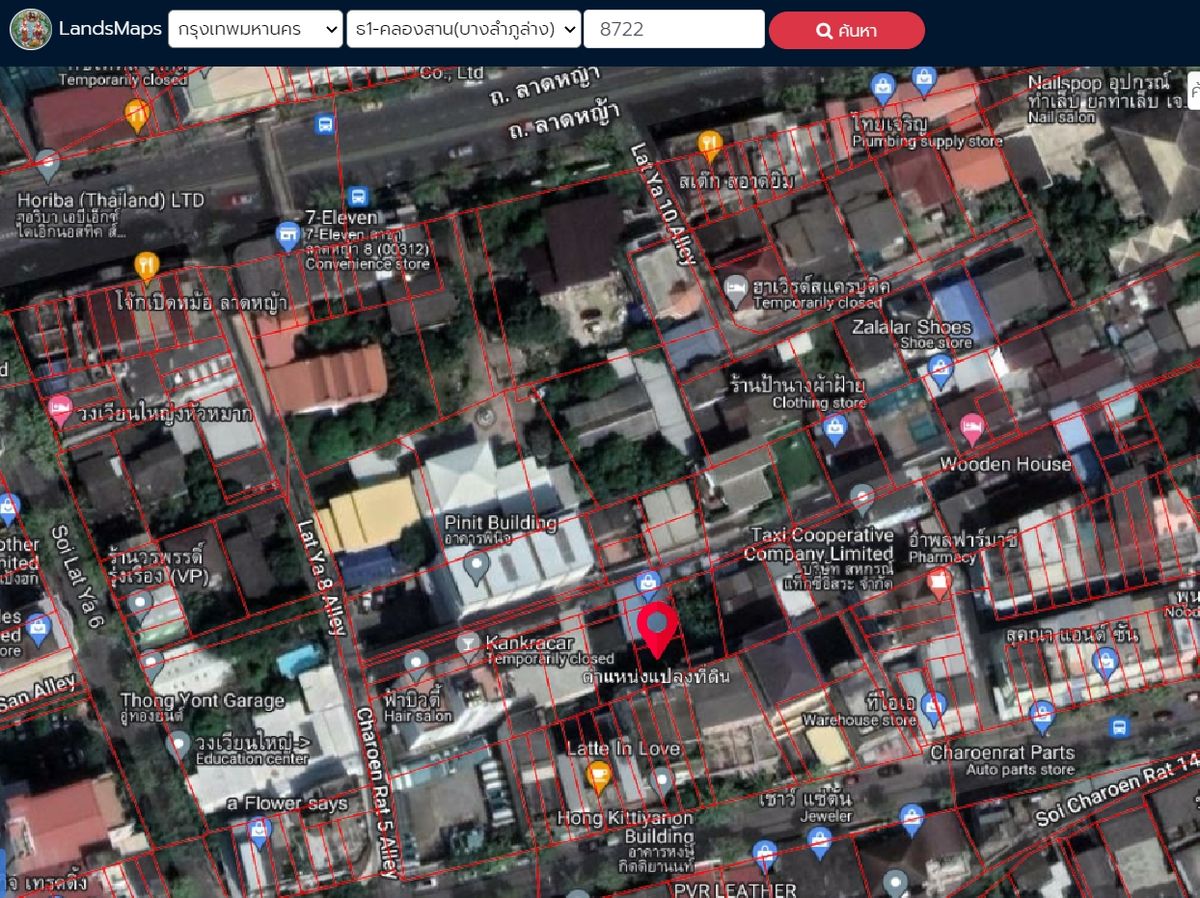Click the Kankracar gray marker
The image size is (1200, 898).
point(469,645)
